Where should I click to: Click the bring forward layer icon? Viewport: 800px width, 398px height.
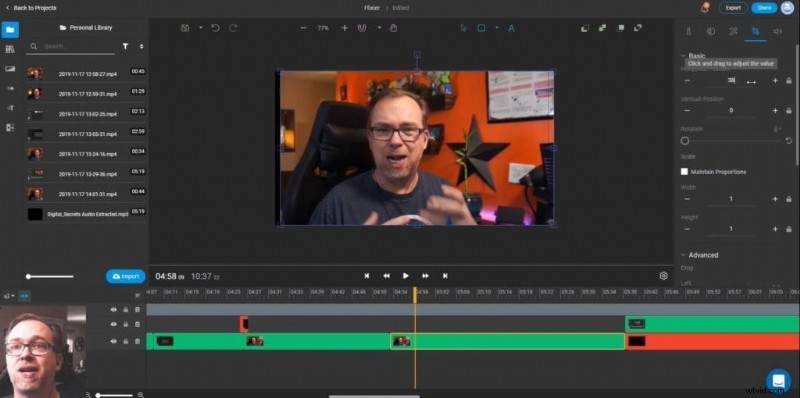pos(603,28)
